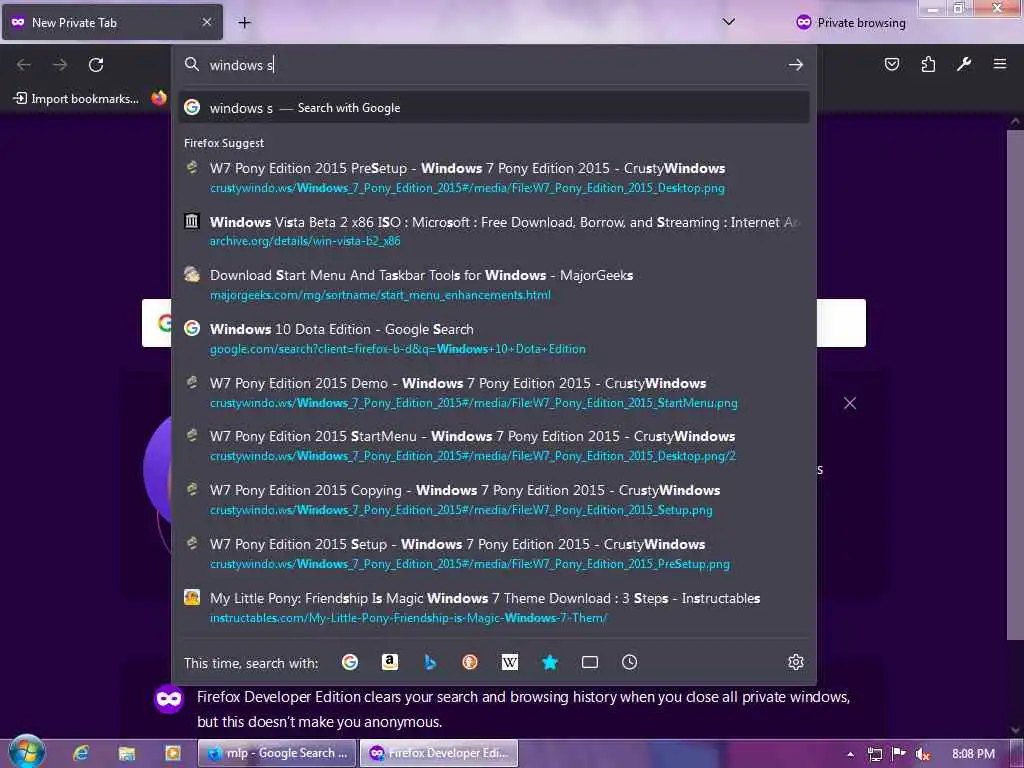Show hidden tray icons arrow
1024x768 pixels.
click(x=850, y=754)
